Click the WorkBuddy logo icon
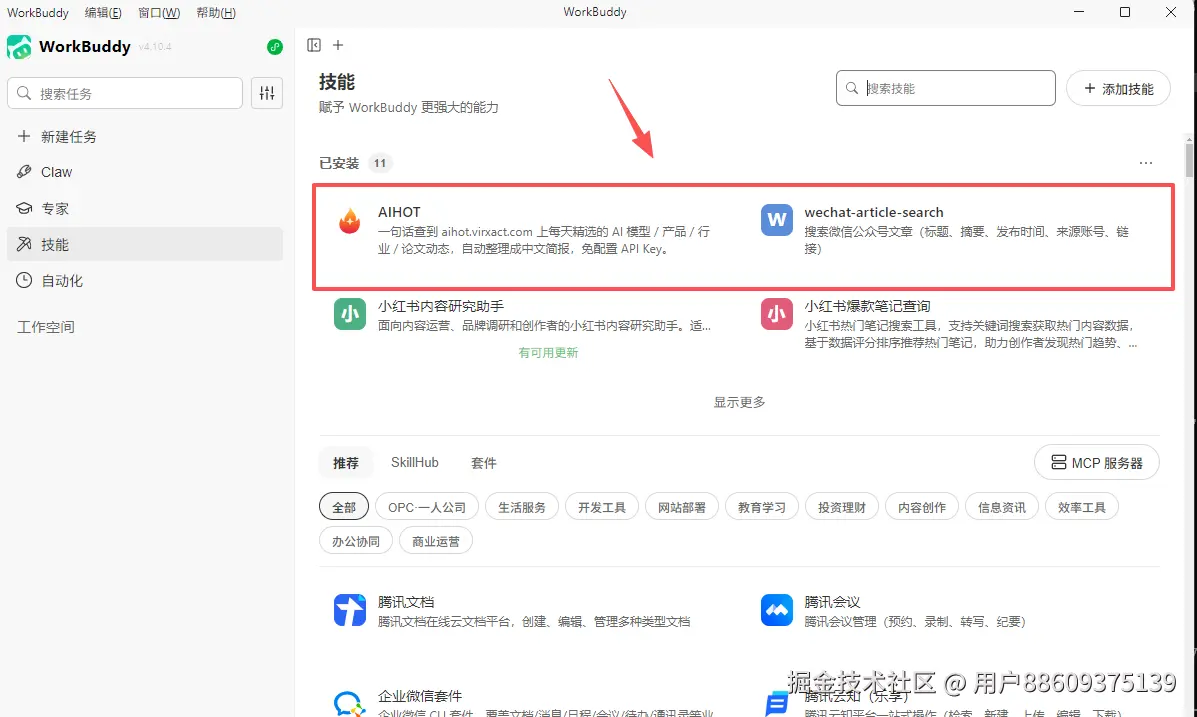 click(19, 47)
